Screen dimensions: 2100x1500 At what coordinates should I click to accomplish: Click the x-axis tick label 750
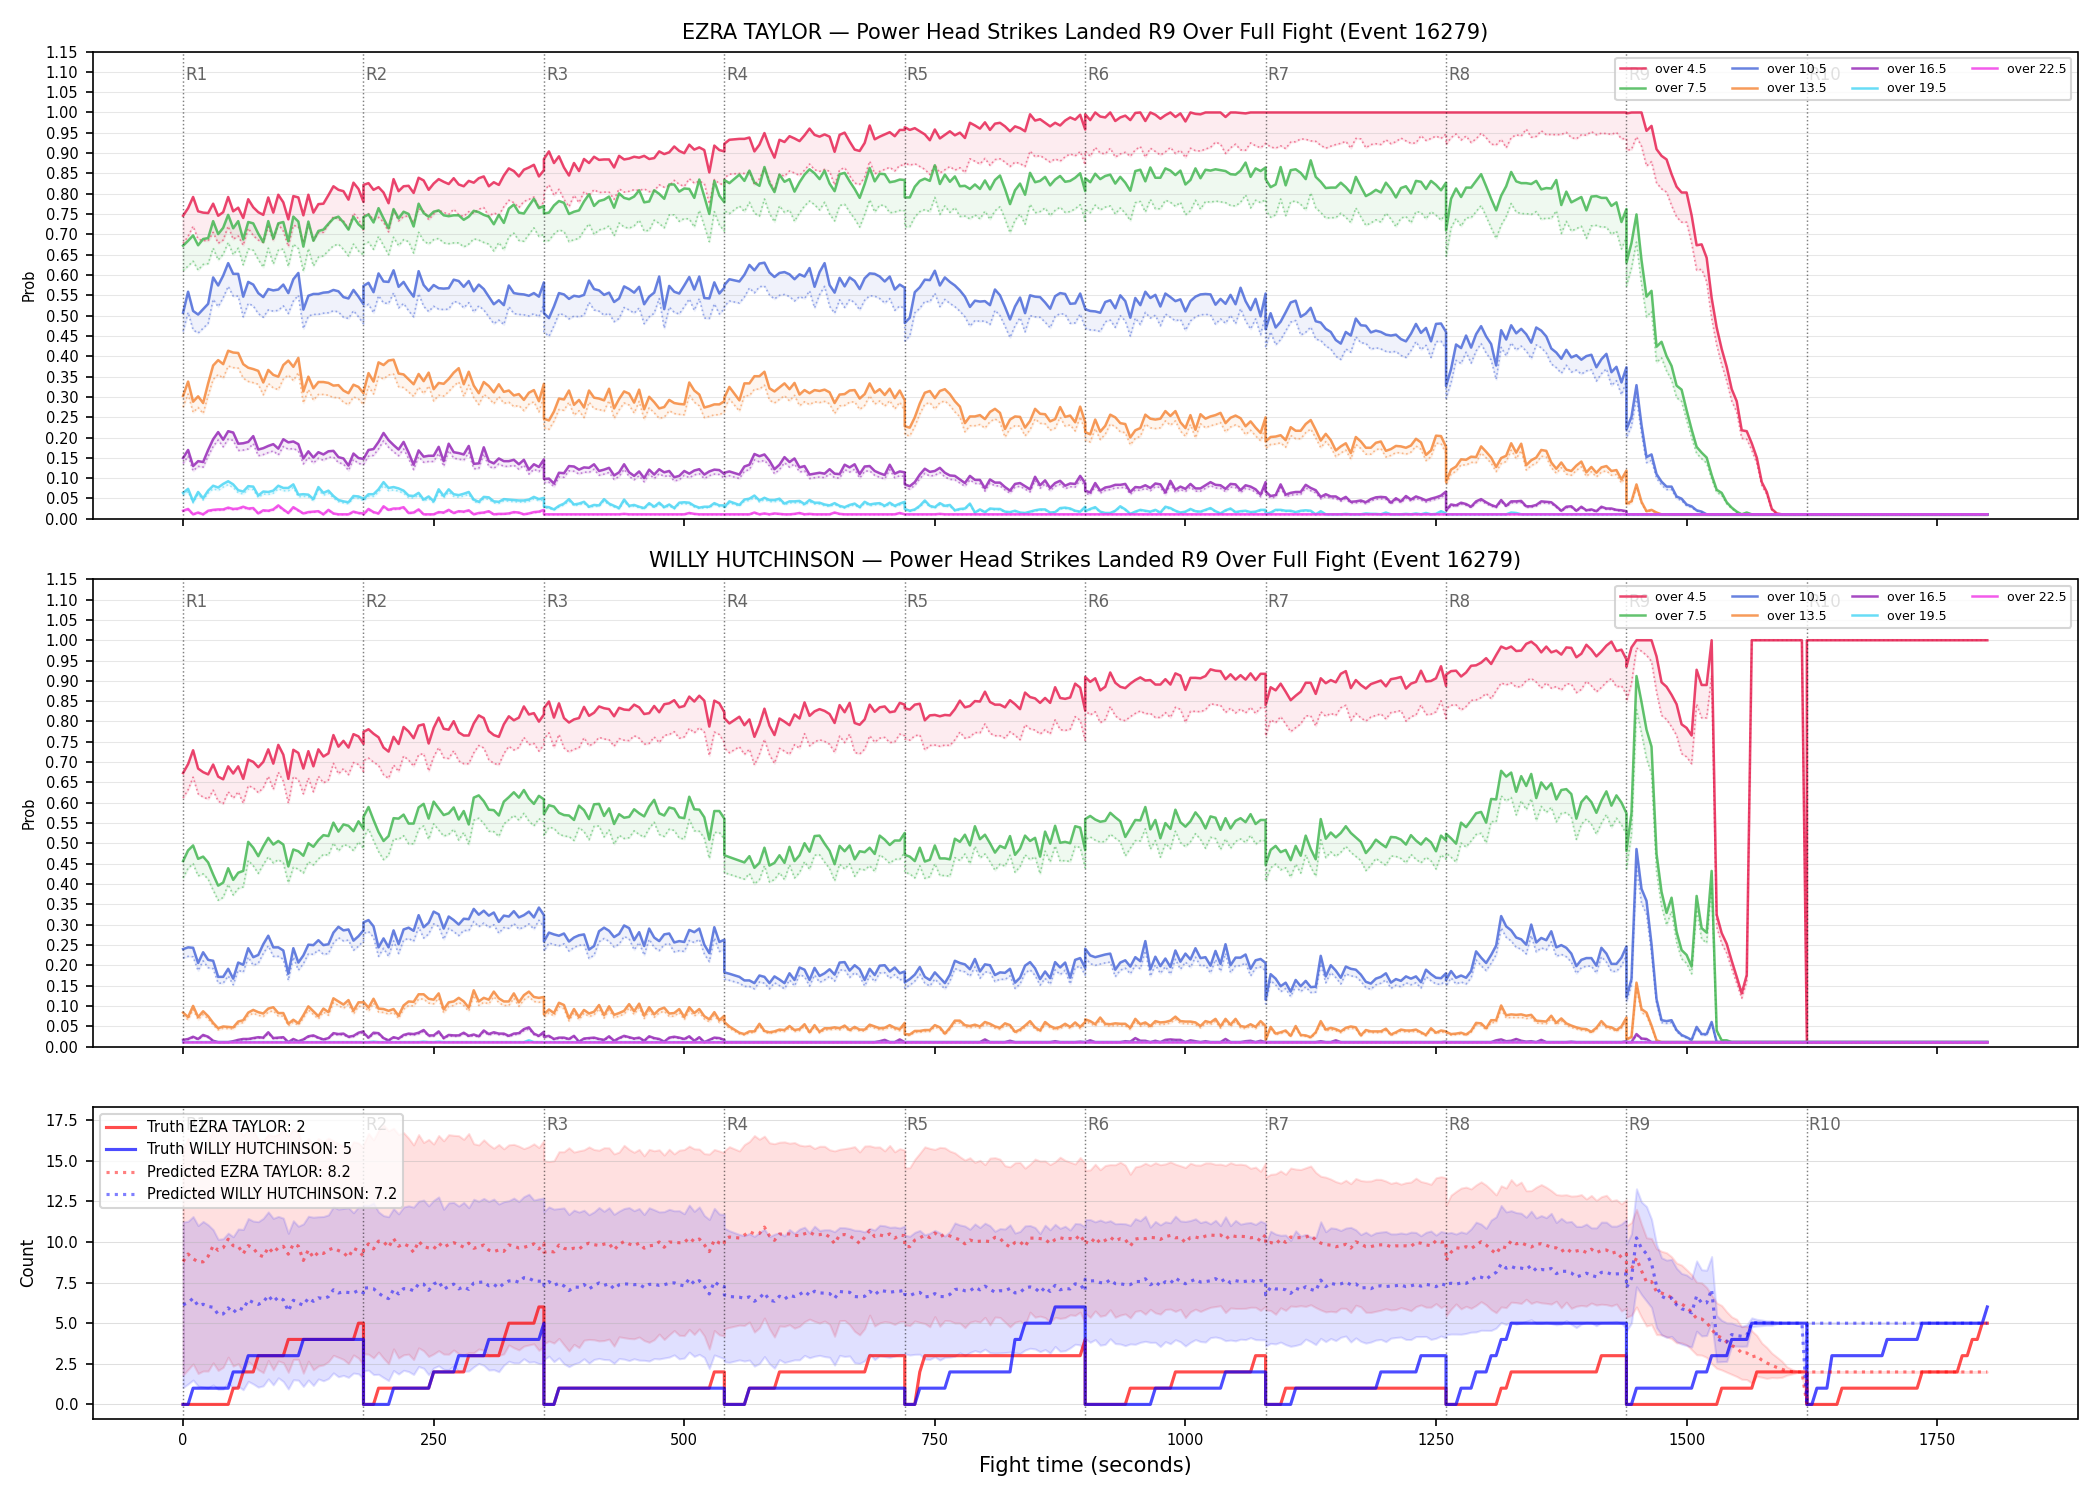pos(935,1440)
